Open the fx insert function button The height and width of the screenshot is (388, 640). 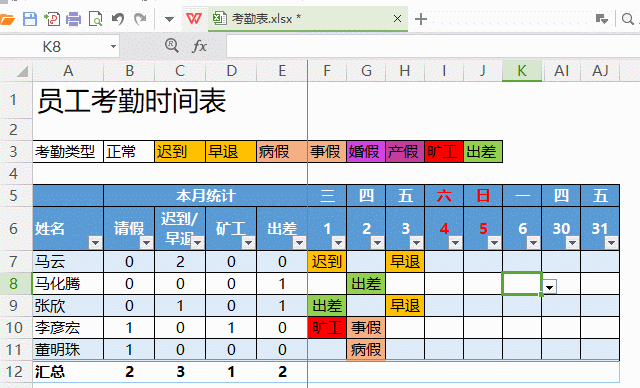pyautogui.click(x=200, y=46)
